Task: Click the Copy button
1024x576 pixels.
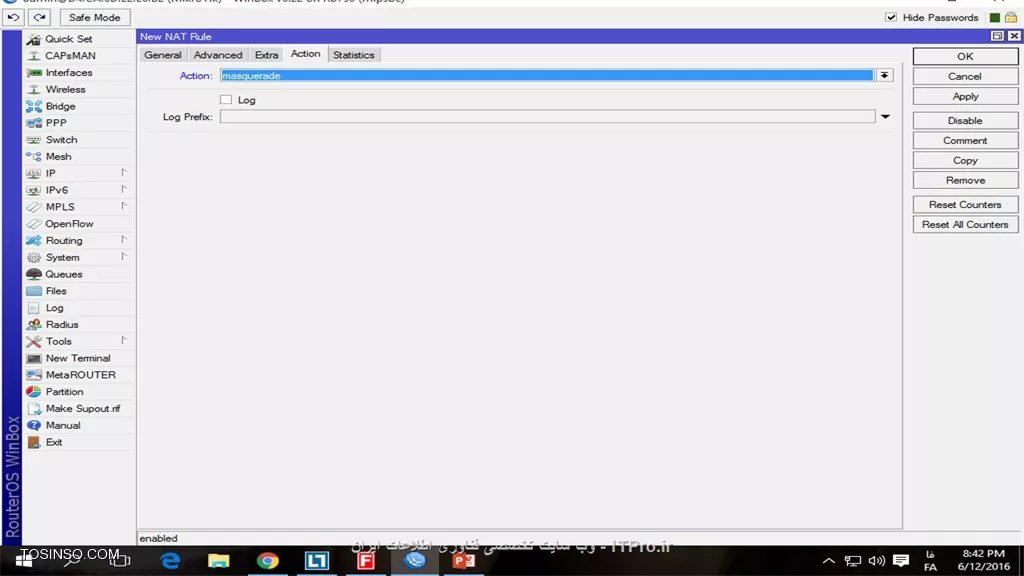Action: pos(965,161)
